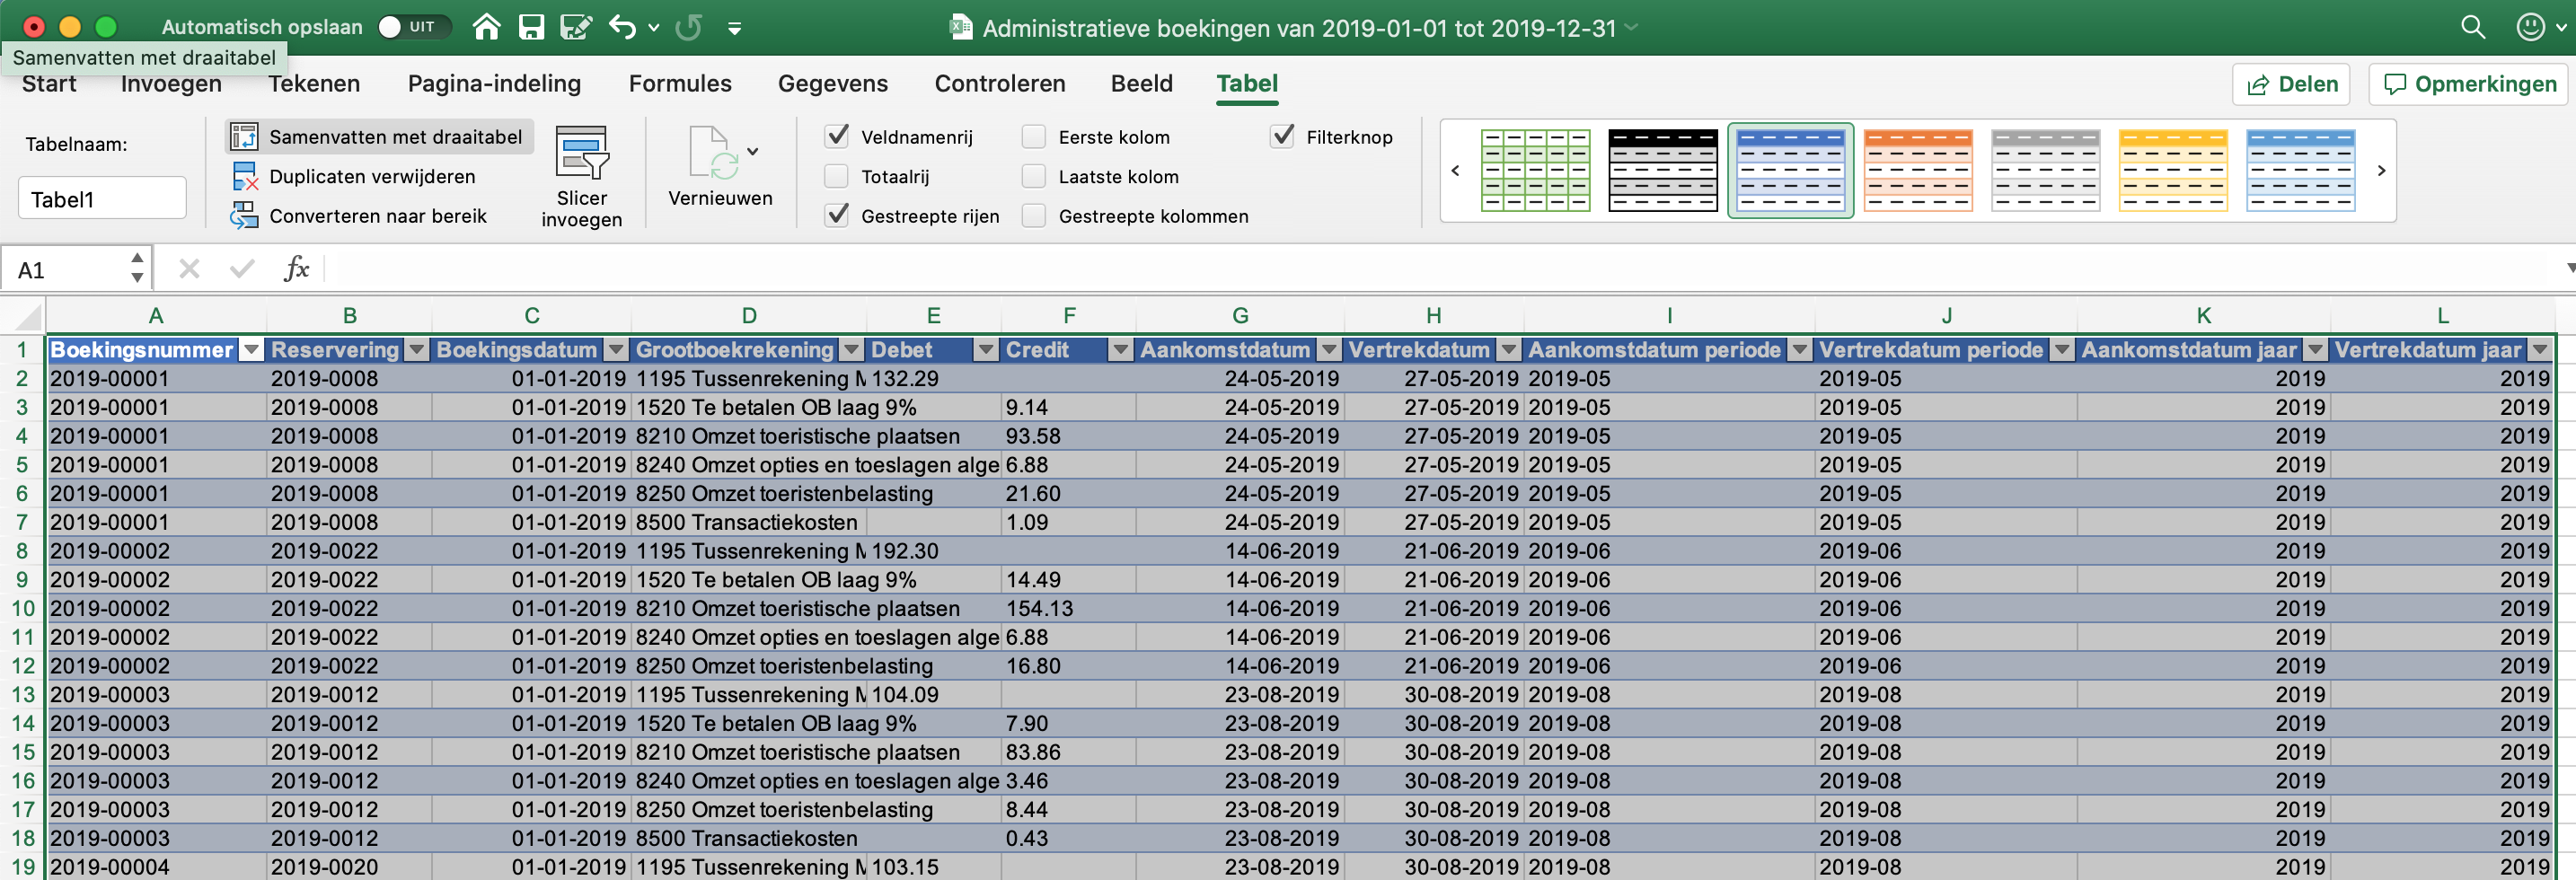
Task: Enable Gestreepte kolommen checkbox
Action: [x=1034, y=215]
